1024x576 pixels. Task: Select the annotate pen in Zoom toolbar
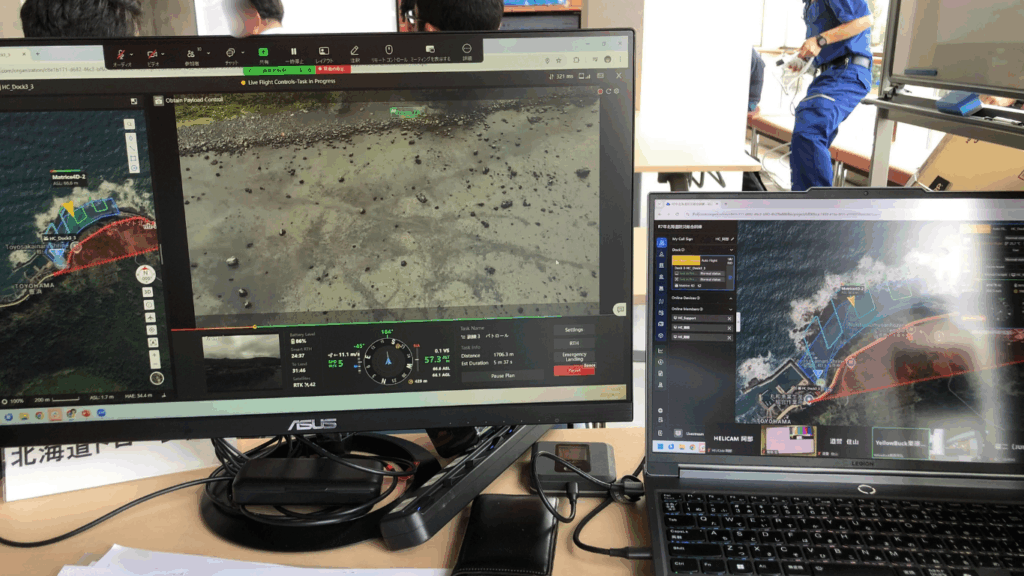pyautogui.click(x=355, y=50)
